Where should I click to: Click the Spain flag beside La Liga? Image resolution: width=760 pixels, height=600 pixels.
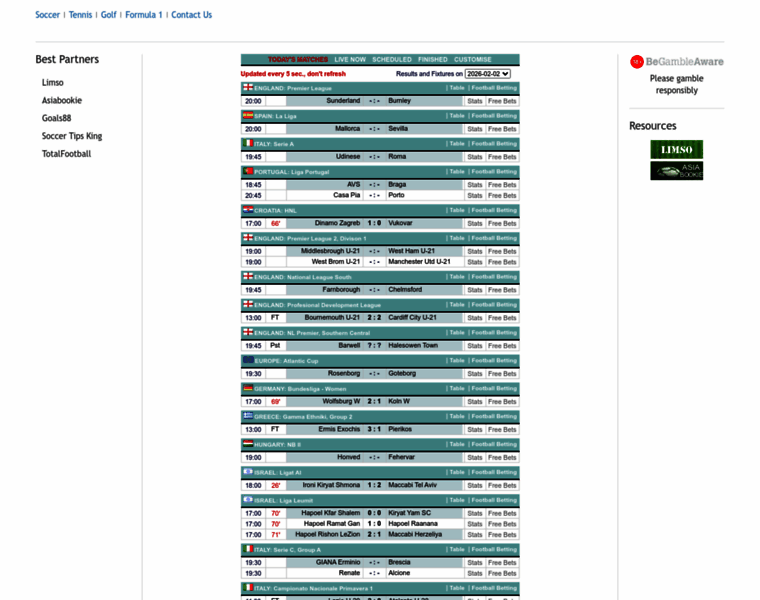(248, 115)
